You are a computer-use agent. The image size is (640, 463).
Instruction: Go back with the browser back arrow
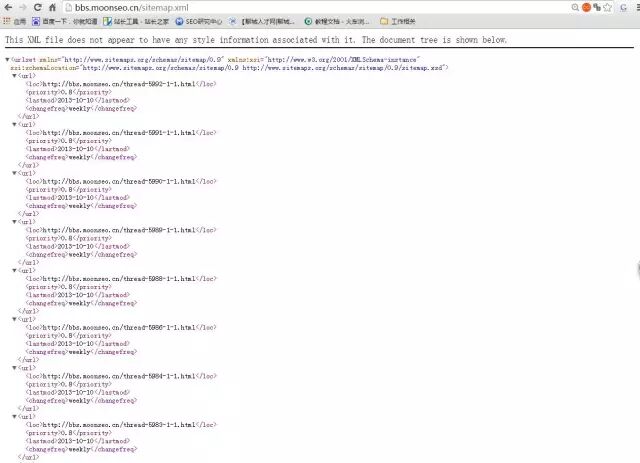8,7
